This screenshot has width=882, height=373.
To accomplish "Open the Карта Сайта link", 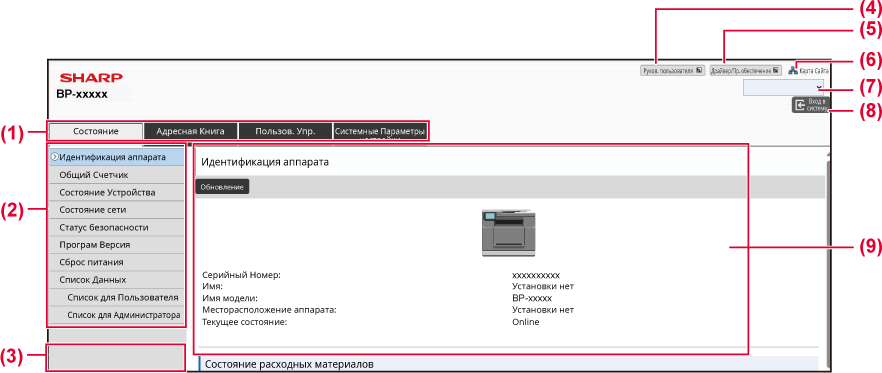I will tap(814, 71).
